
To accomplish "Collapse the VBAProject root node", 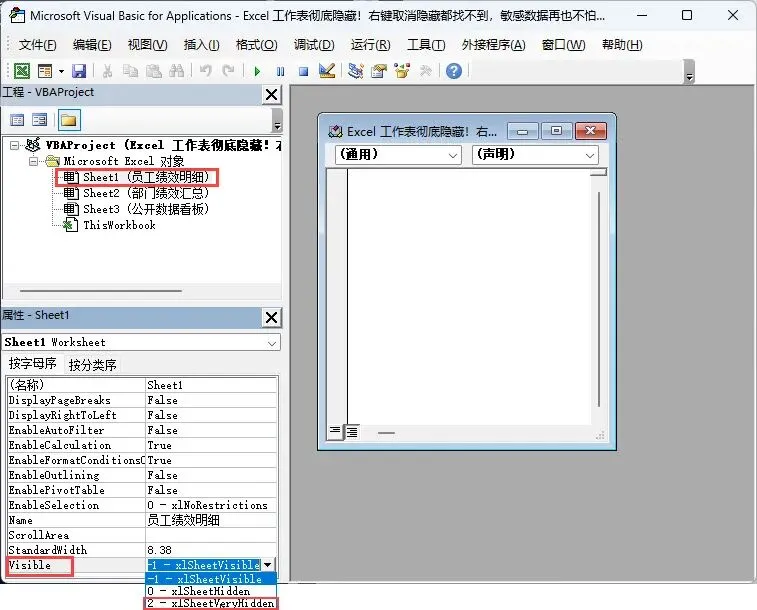I will coord(14,145).
